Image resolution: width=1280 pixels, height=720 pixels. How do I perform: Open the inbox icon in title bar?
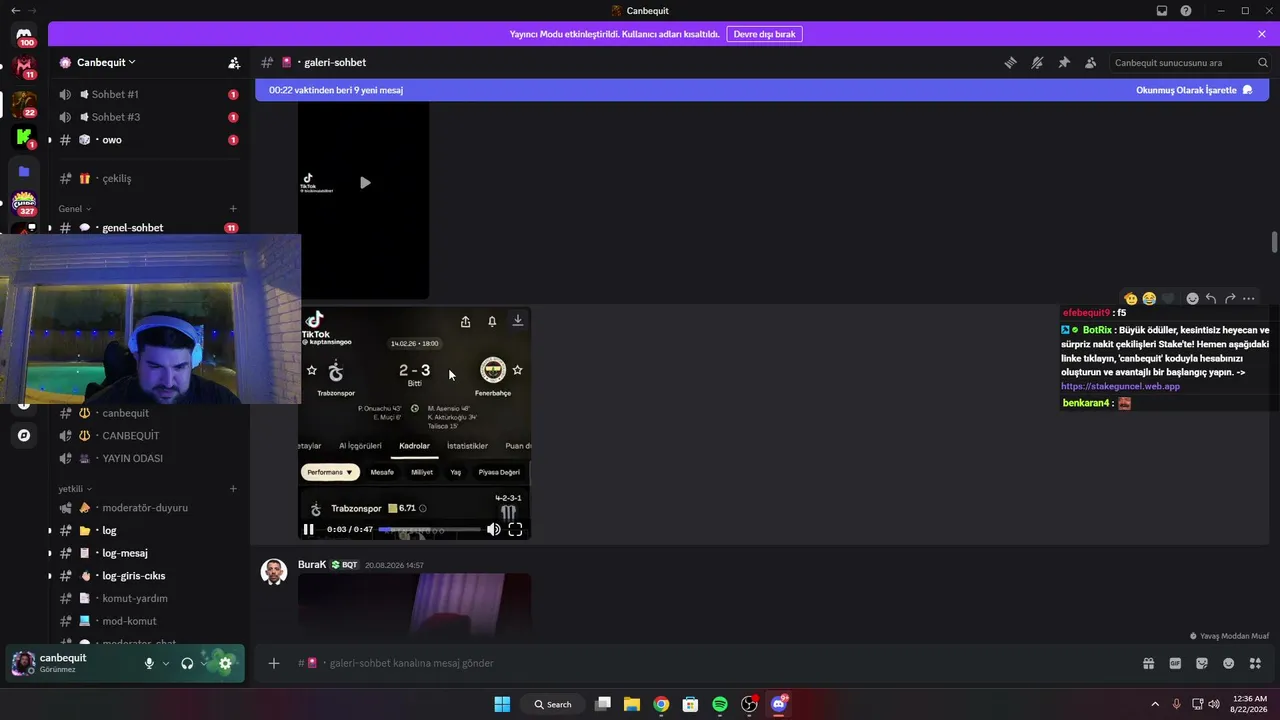[1162, 11]
